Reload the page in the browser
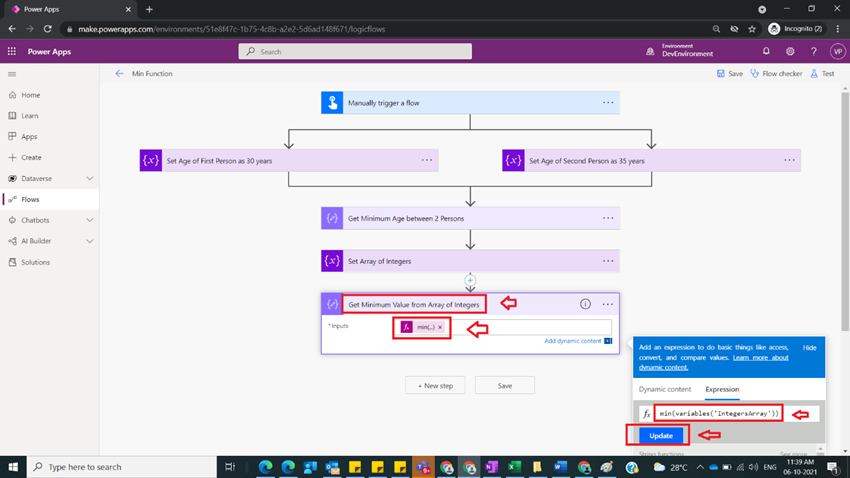Screen dimensions: 850x478 pos(48,29)
